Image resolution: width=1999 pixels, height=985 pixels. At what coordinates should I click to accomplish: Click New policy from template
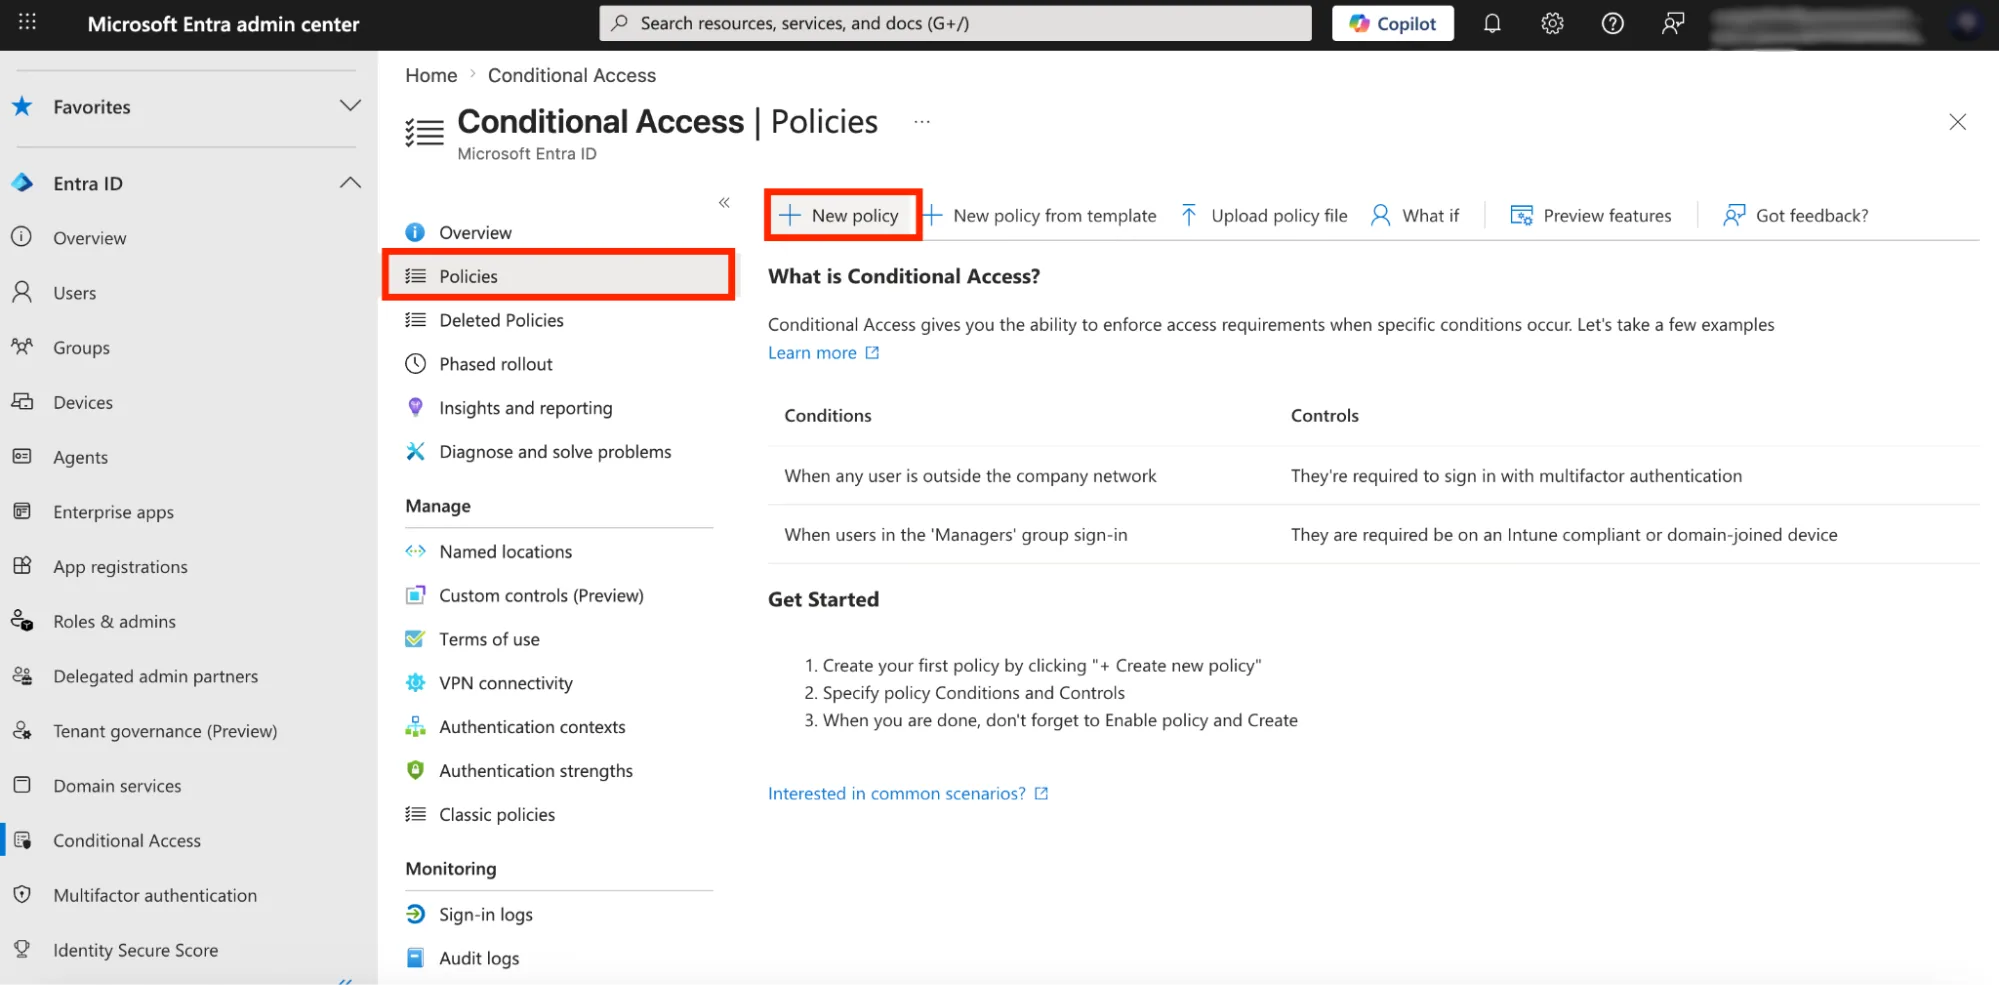1040,215
